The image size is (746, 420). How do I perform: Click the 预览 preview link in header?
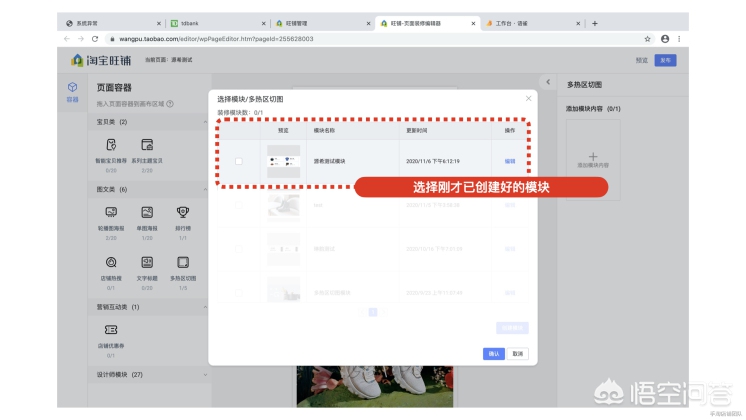pos(641,60)
